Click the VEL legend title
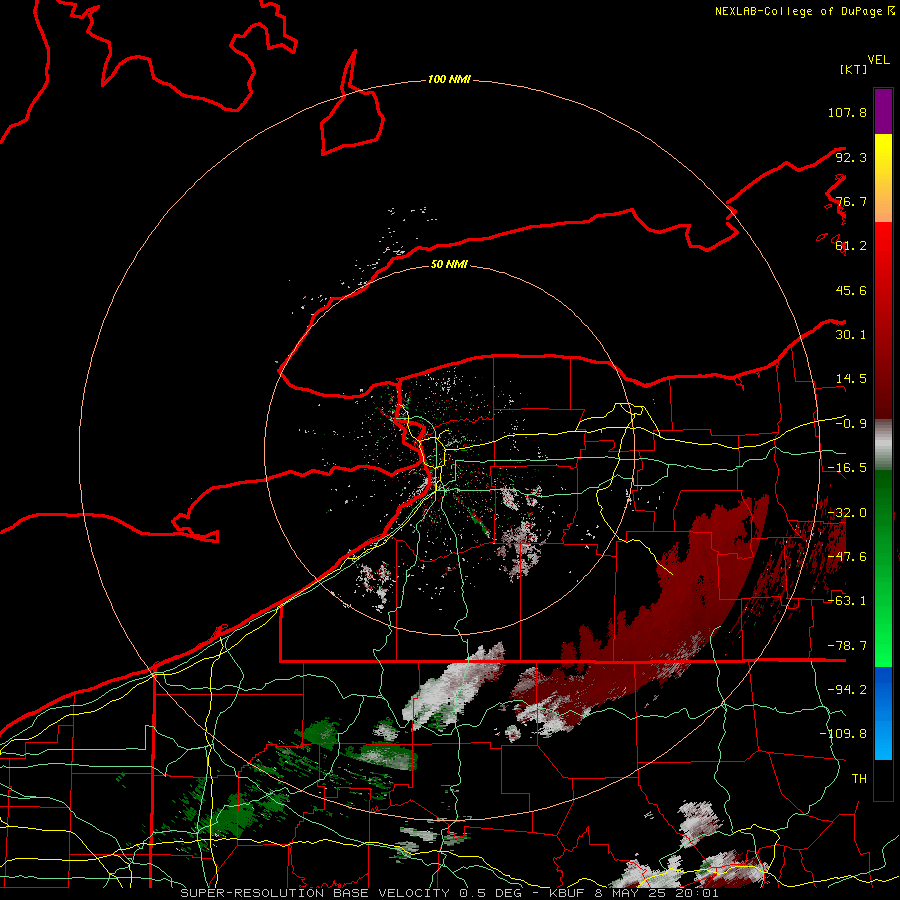Viewport: 900px width, 900px height. coord(878,60)
